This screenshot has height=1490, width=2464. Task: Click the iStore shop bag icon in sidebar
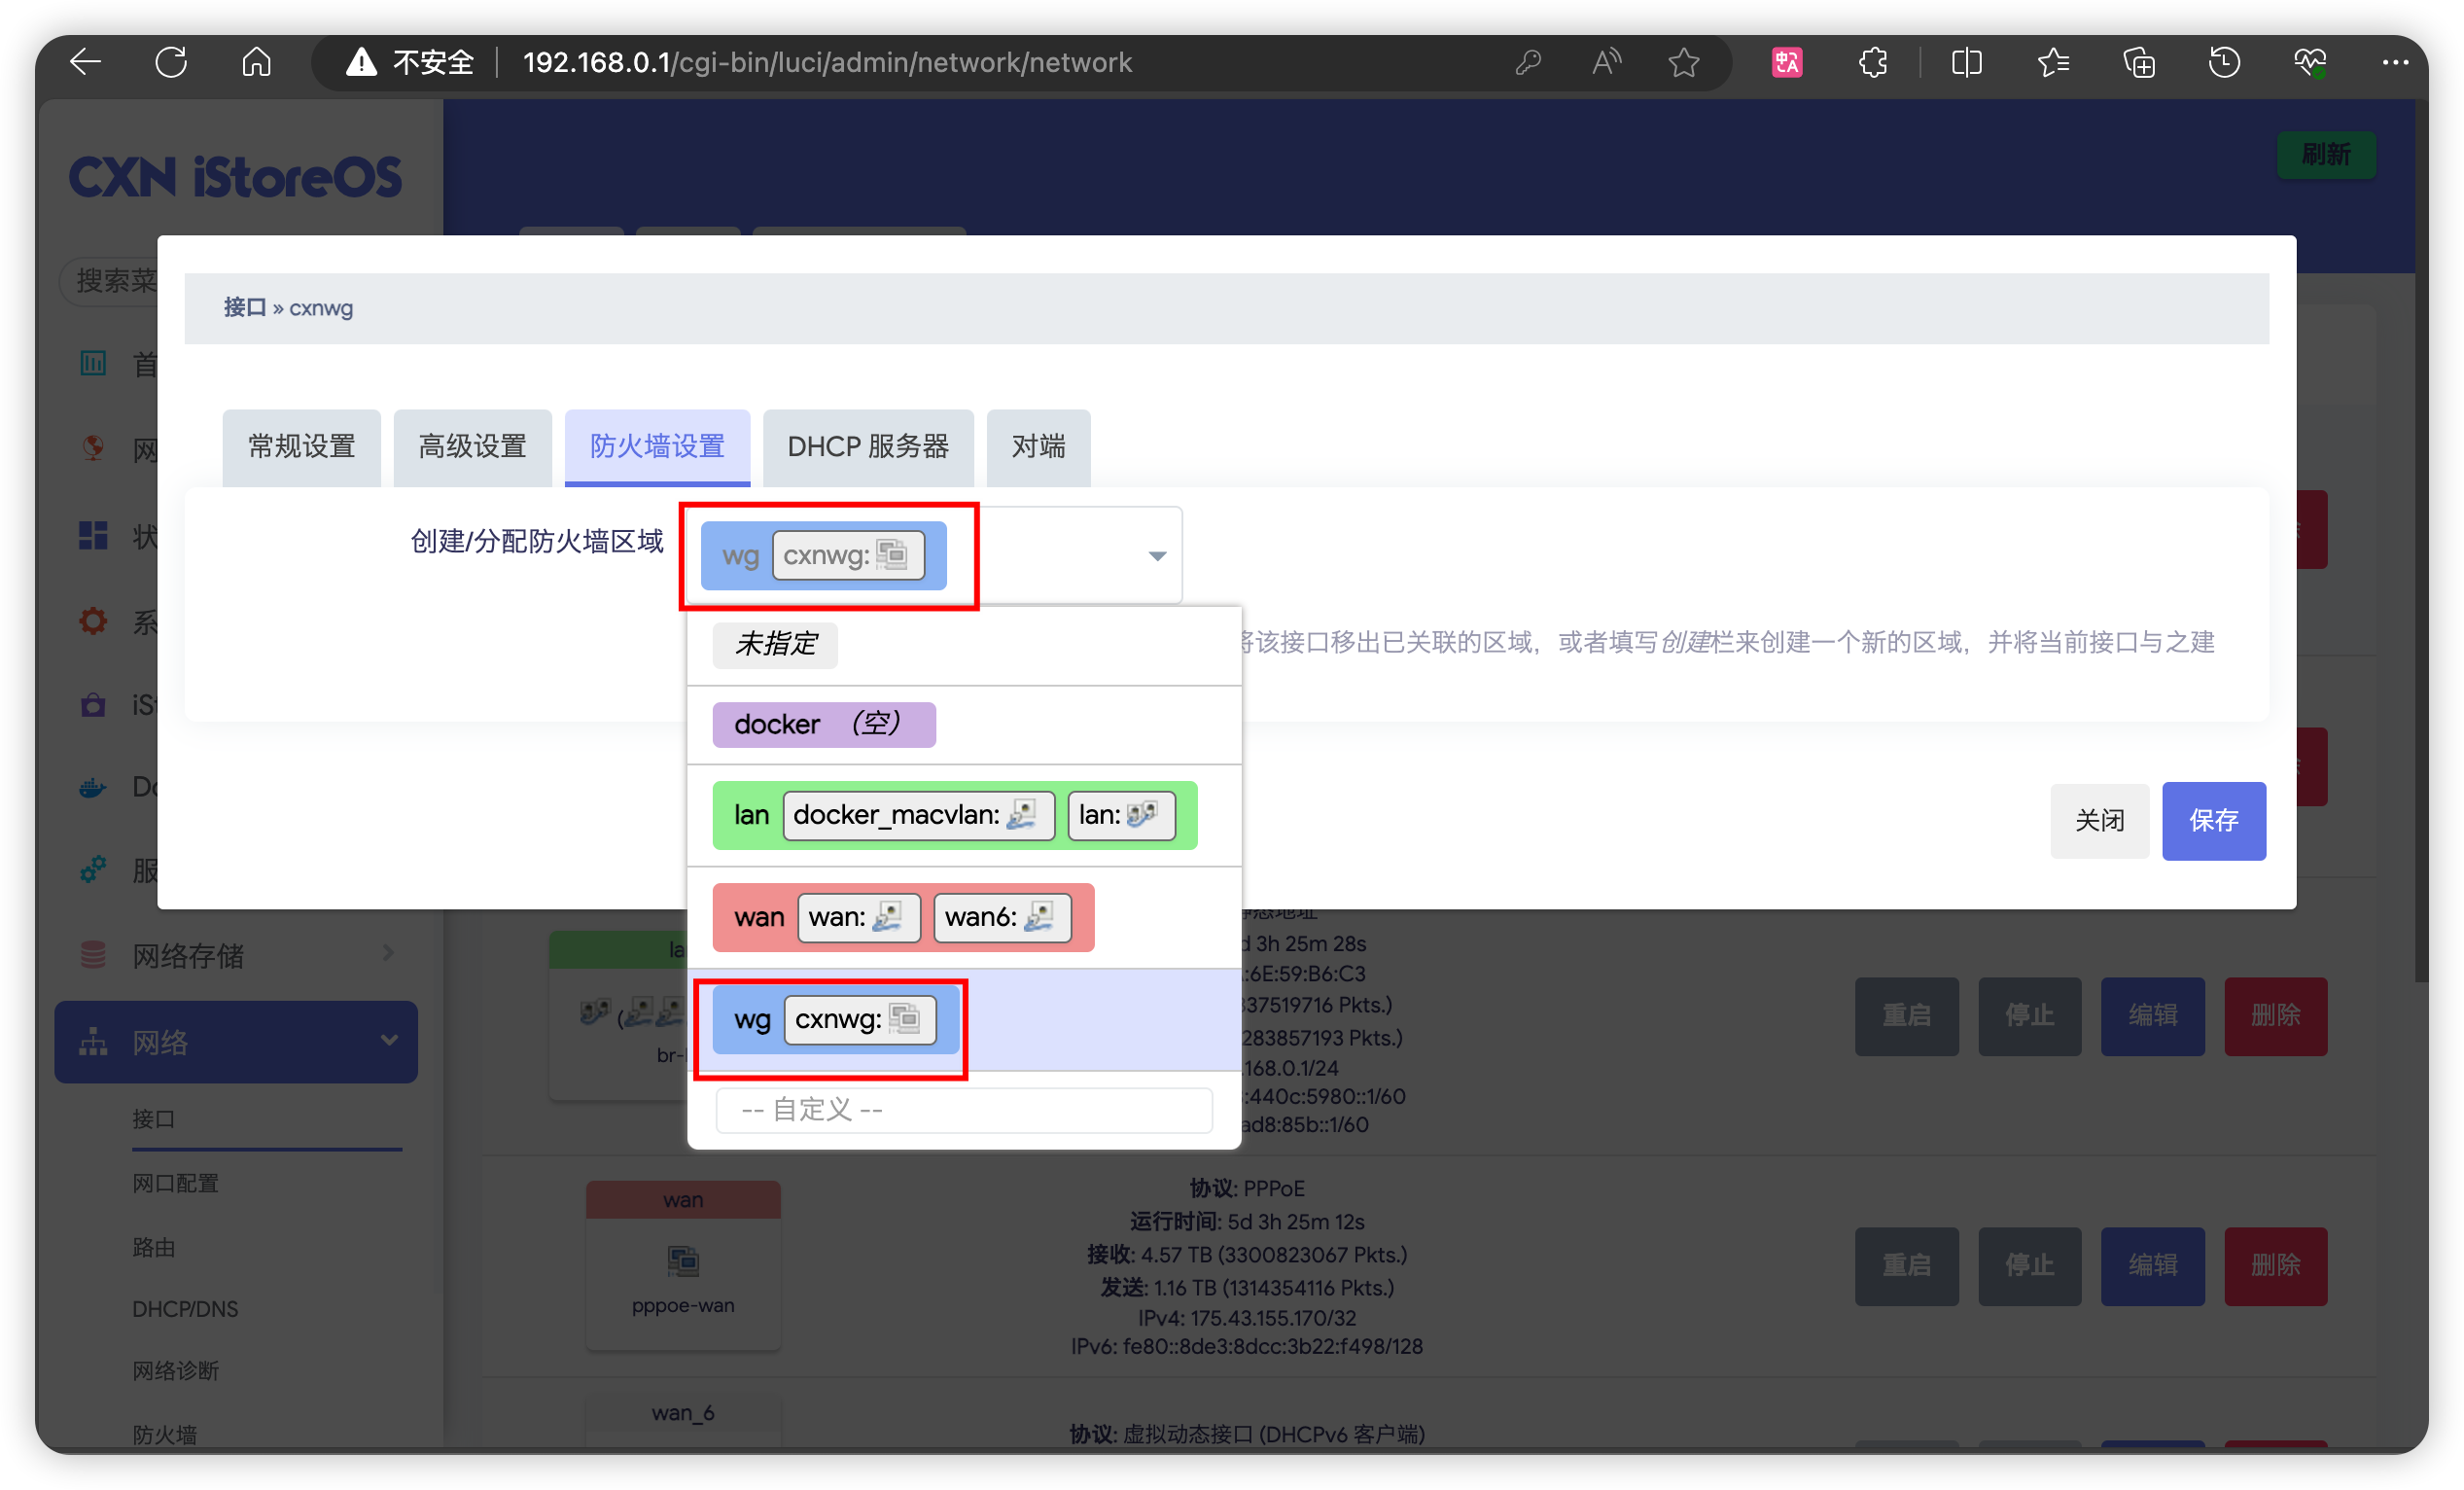93,705
